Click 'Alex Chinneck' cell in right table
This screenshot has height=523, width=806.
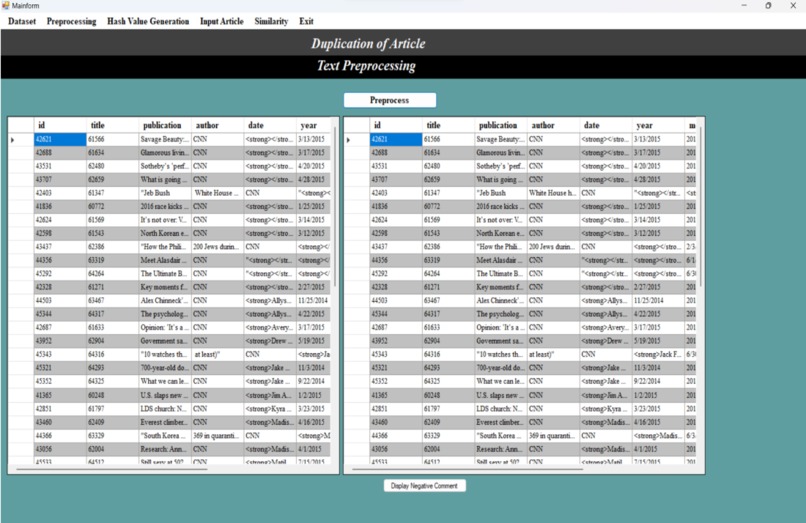501,300
